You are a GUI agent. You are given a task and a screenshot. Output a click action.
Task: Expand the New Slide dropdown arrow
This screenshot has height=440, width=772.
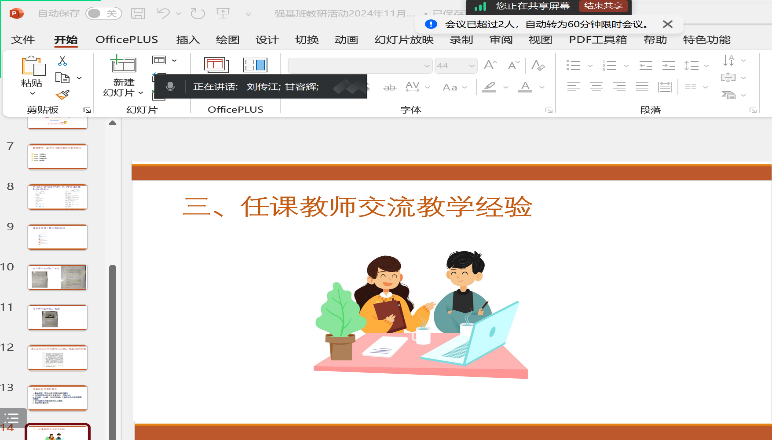[141, 93]
